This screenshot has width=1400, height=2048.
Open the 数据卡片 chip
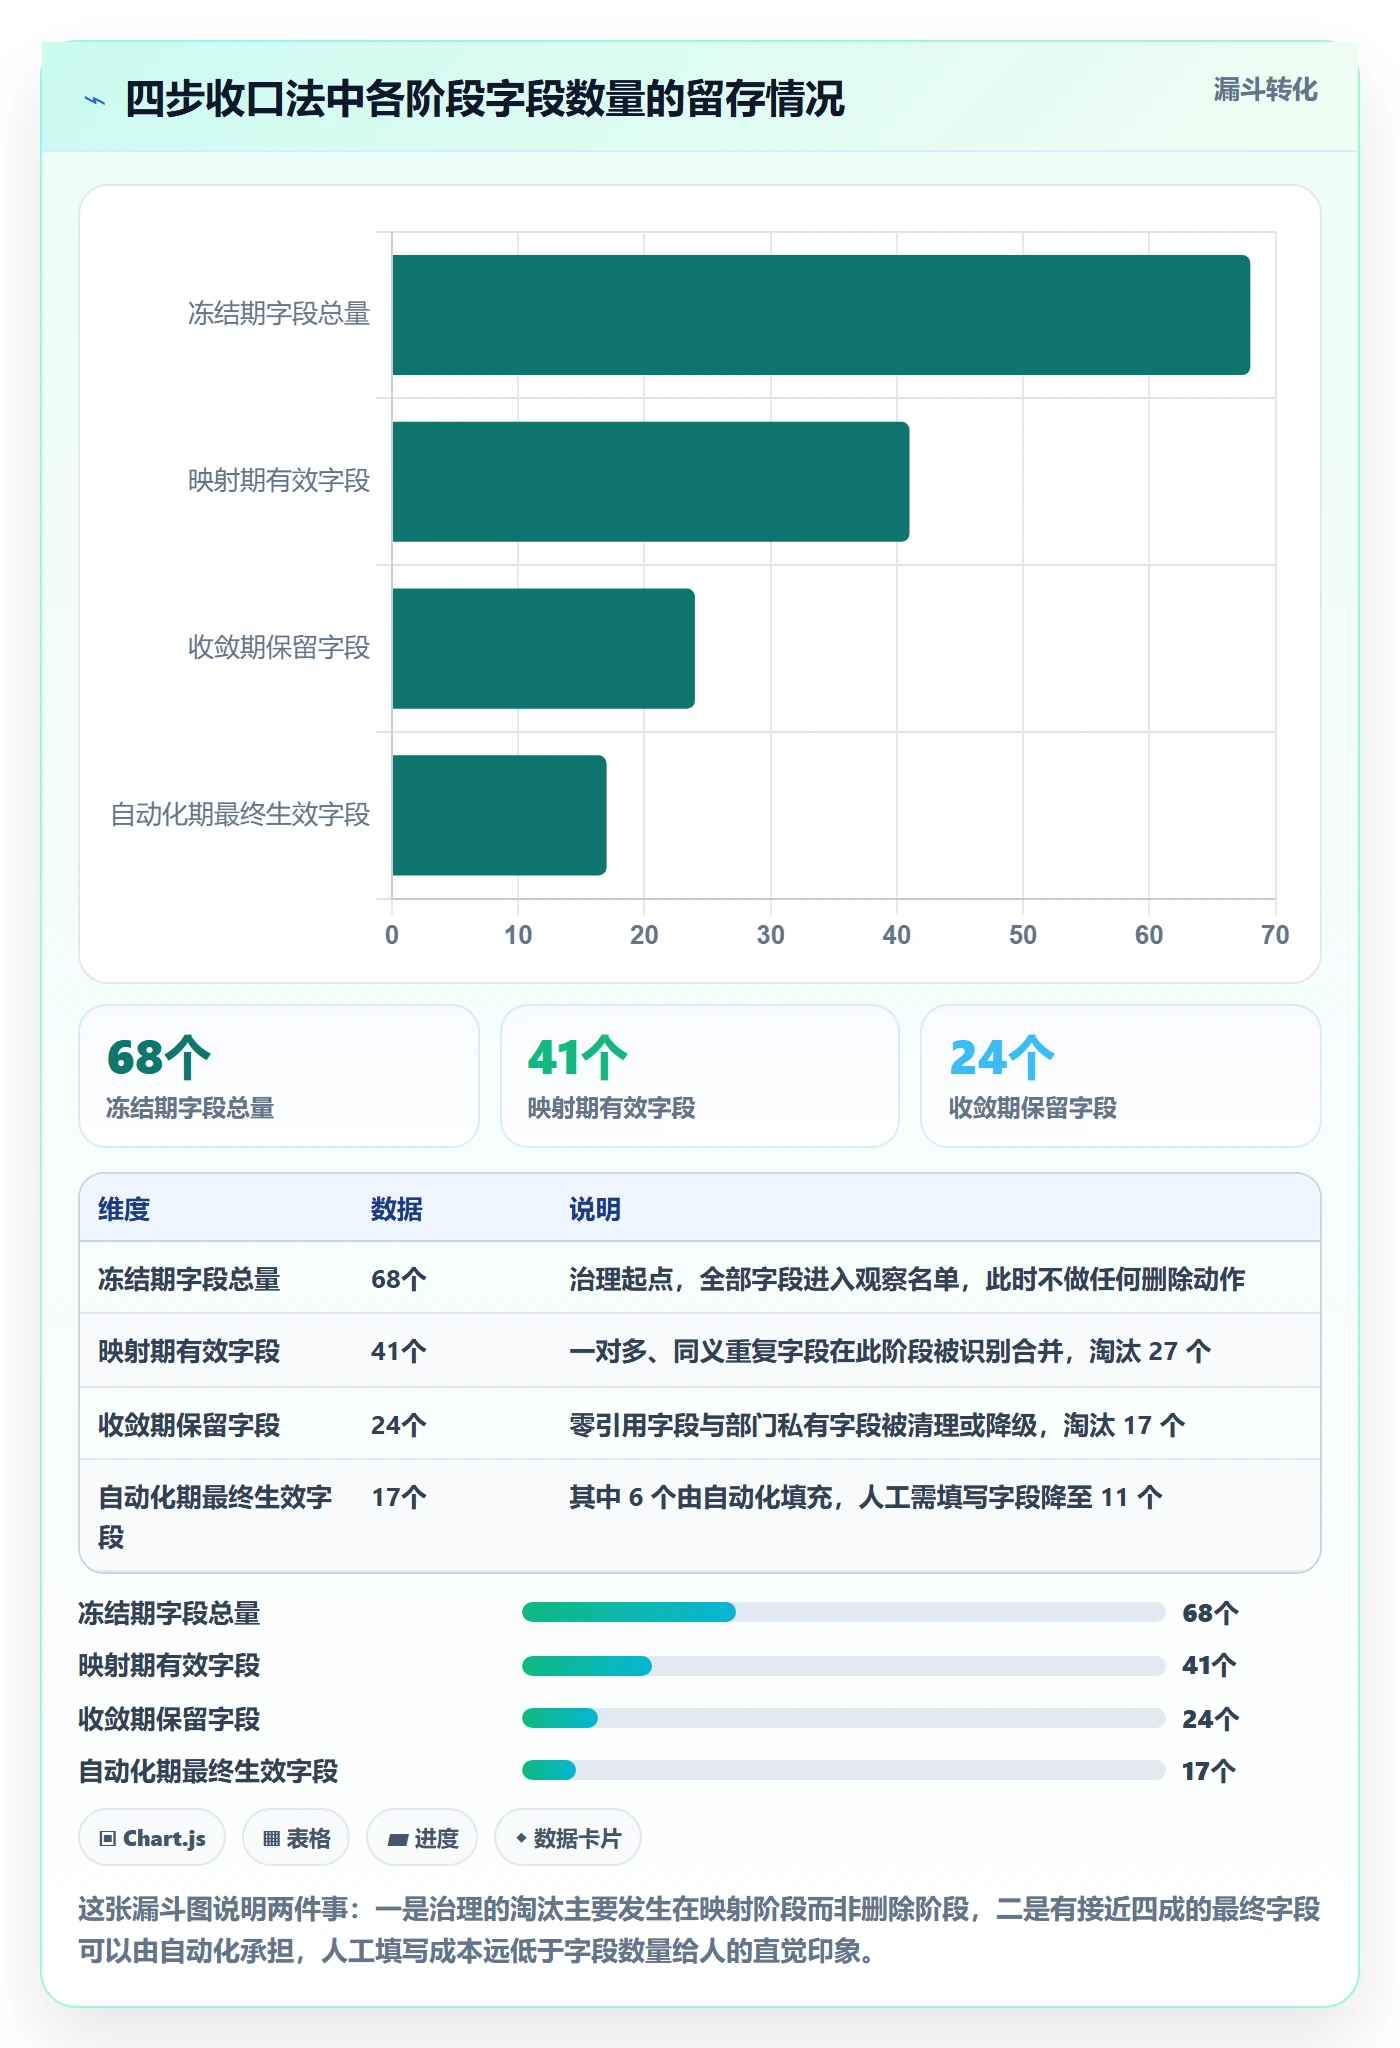tap(568, 1838)
